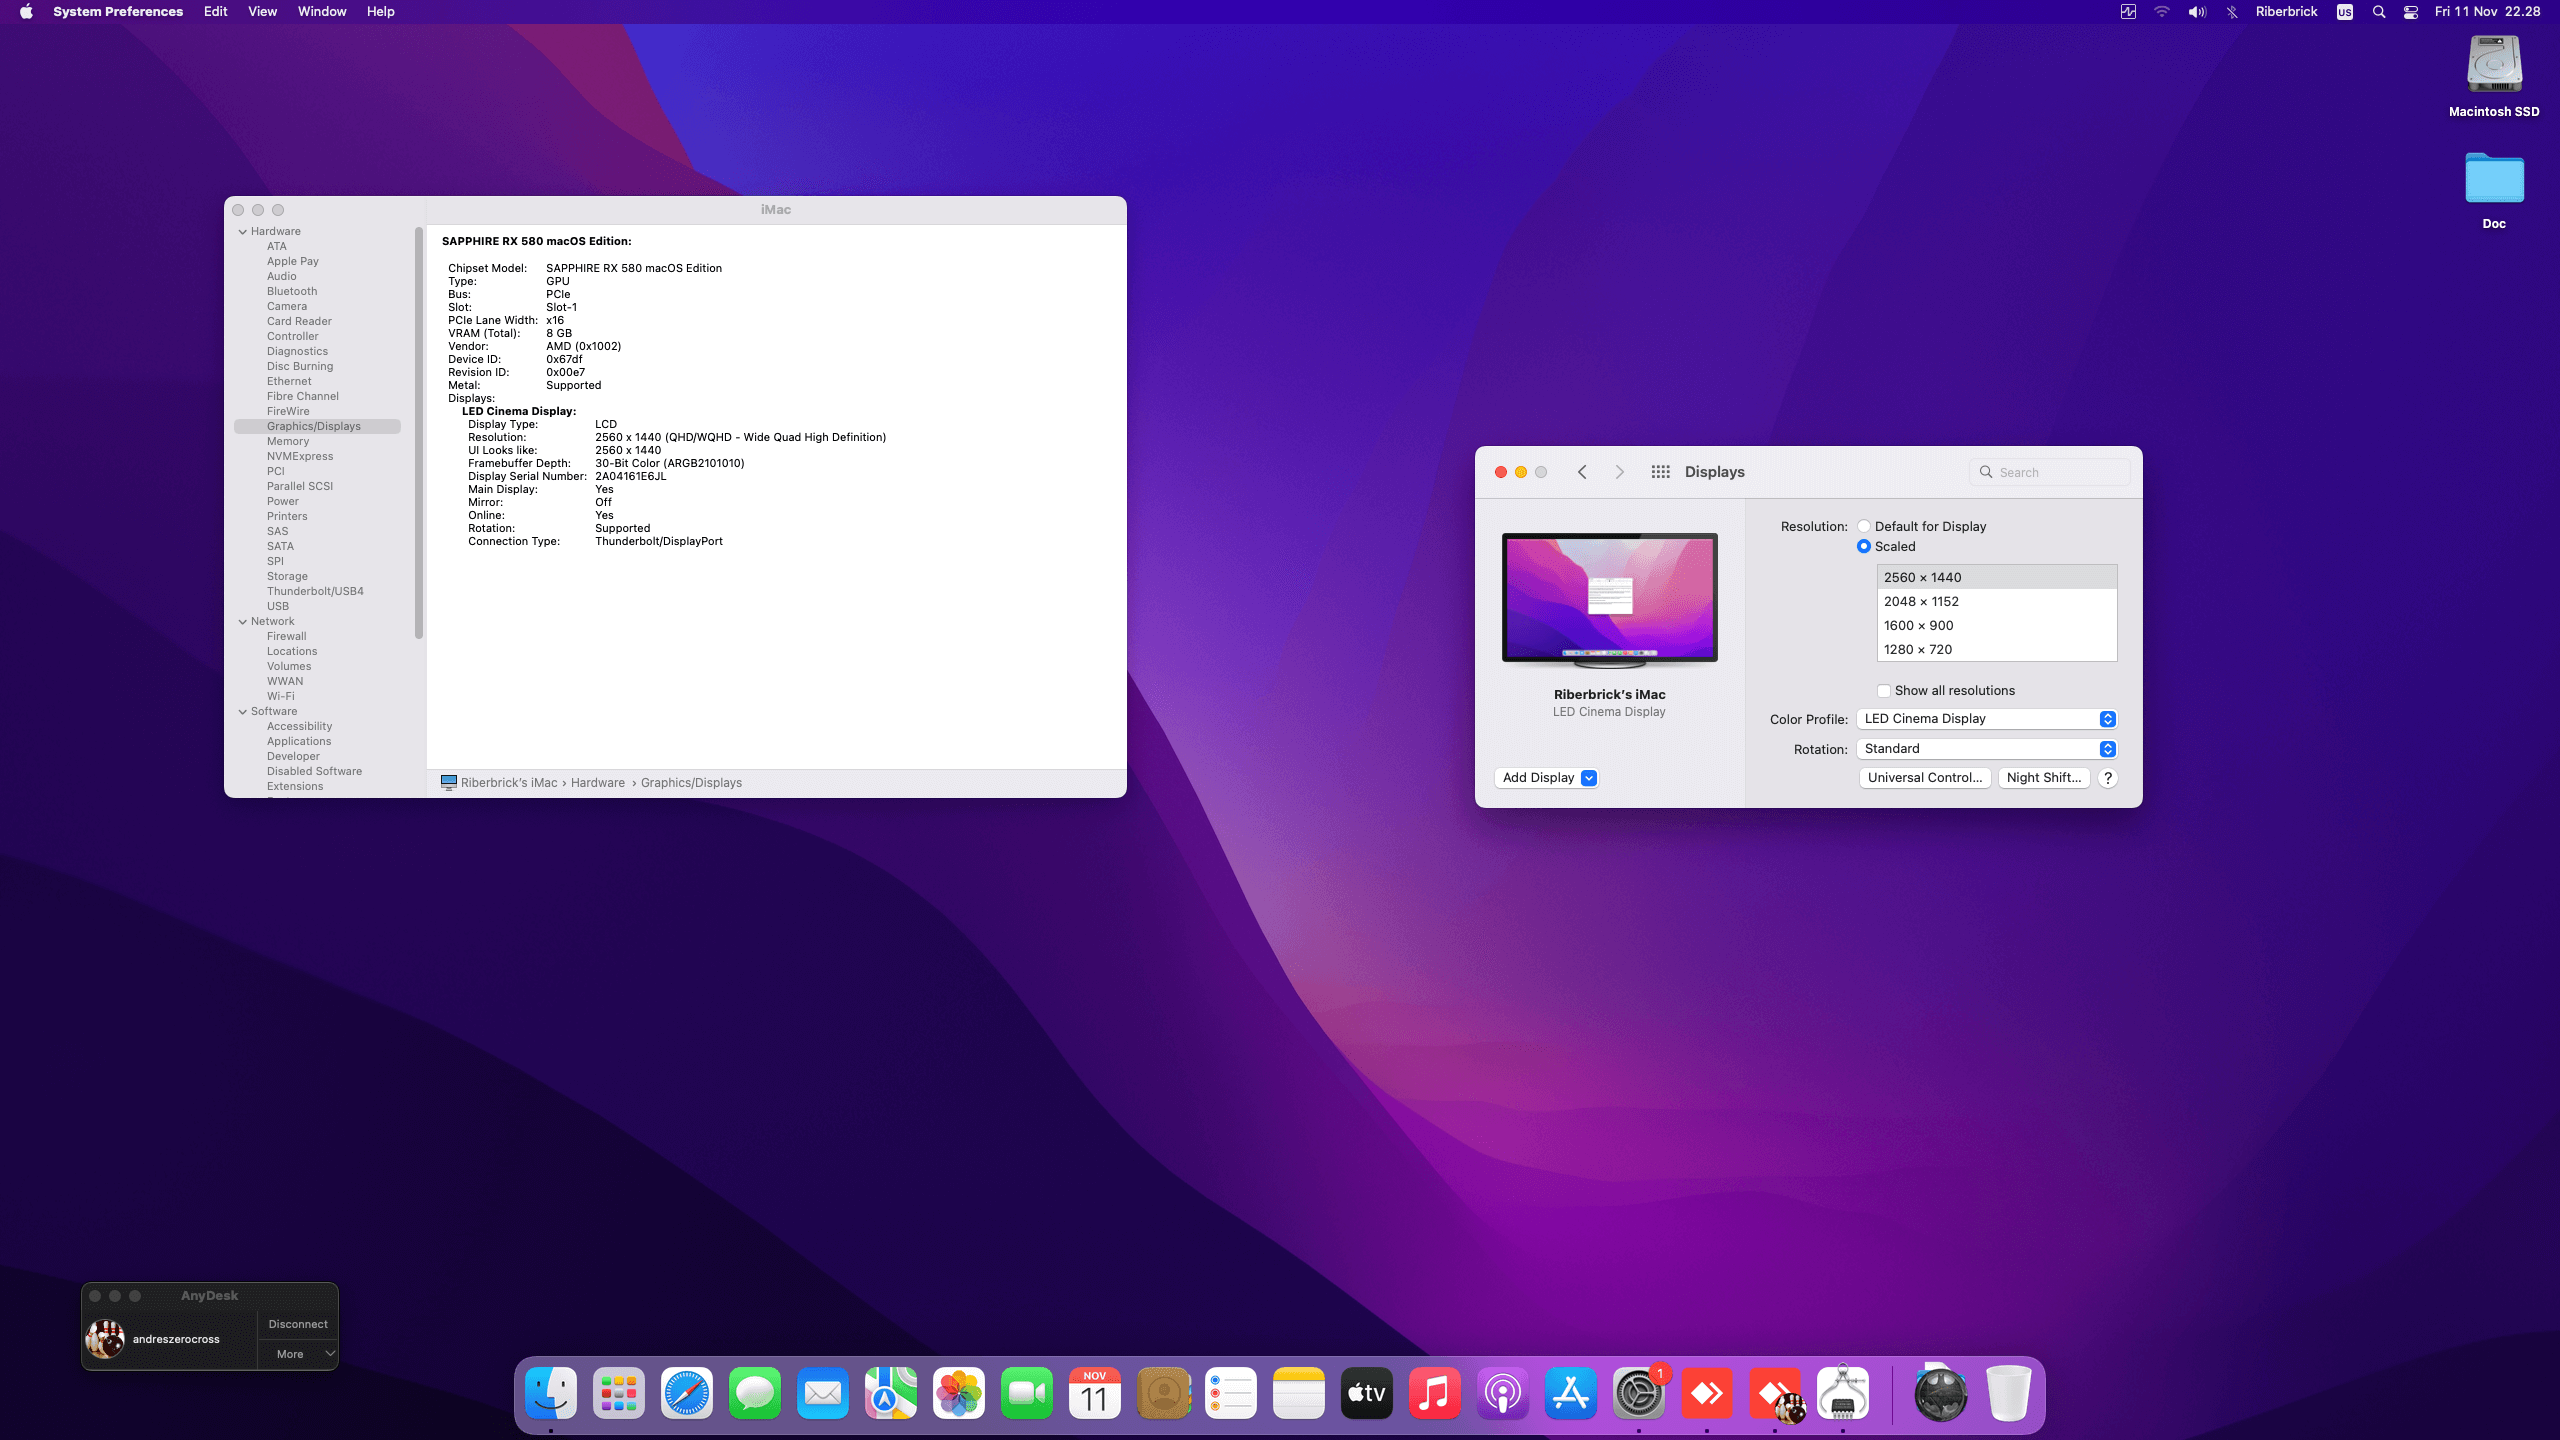
Task: Open the help question mark button
Action: point(2108,778)
